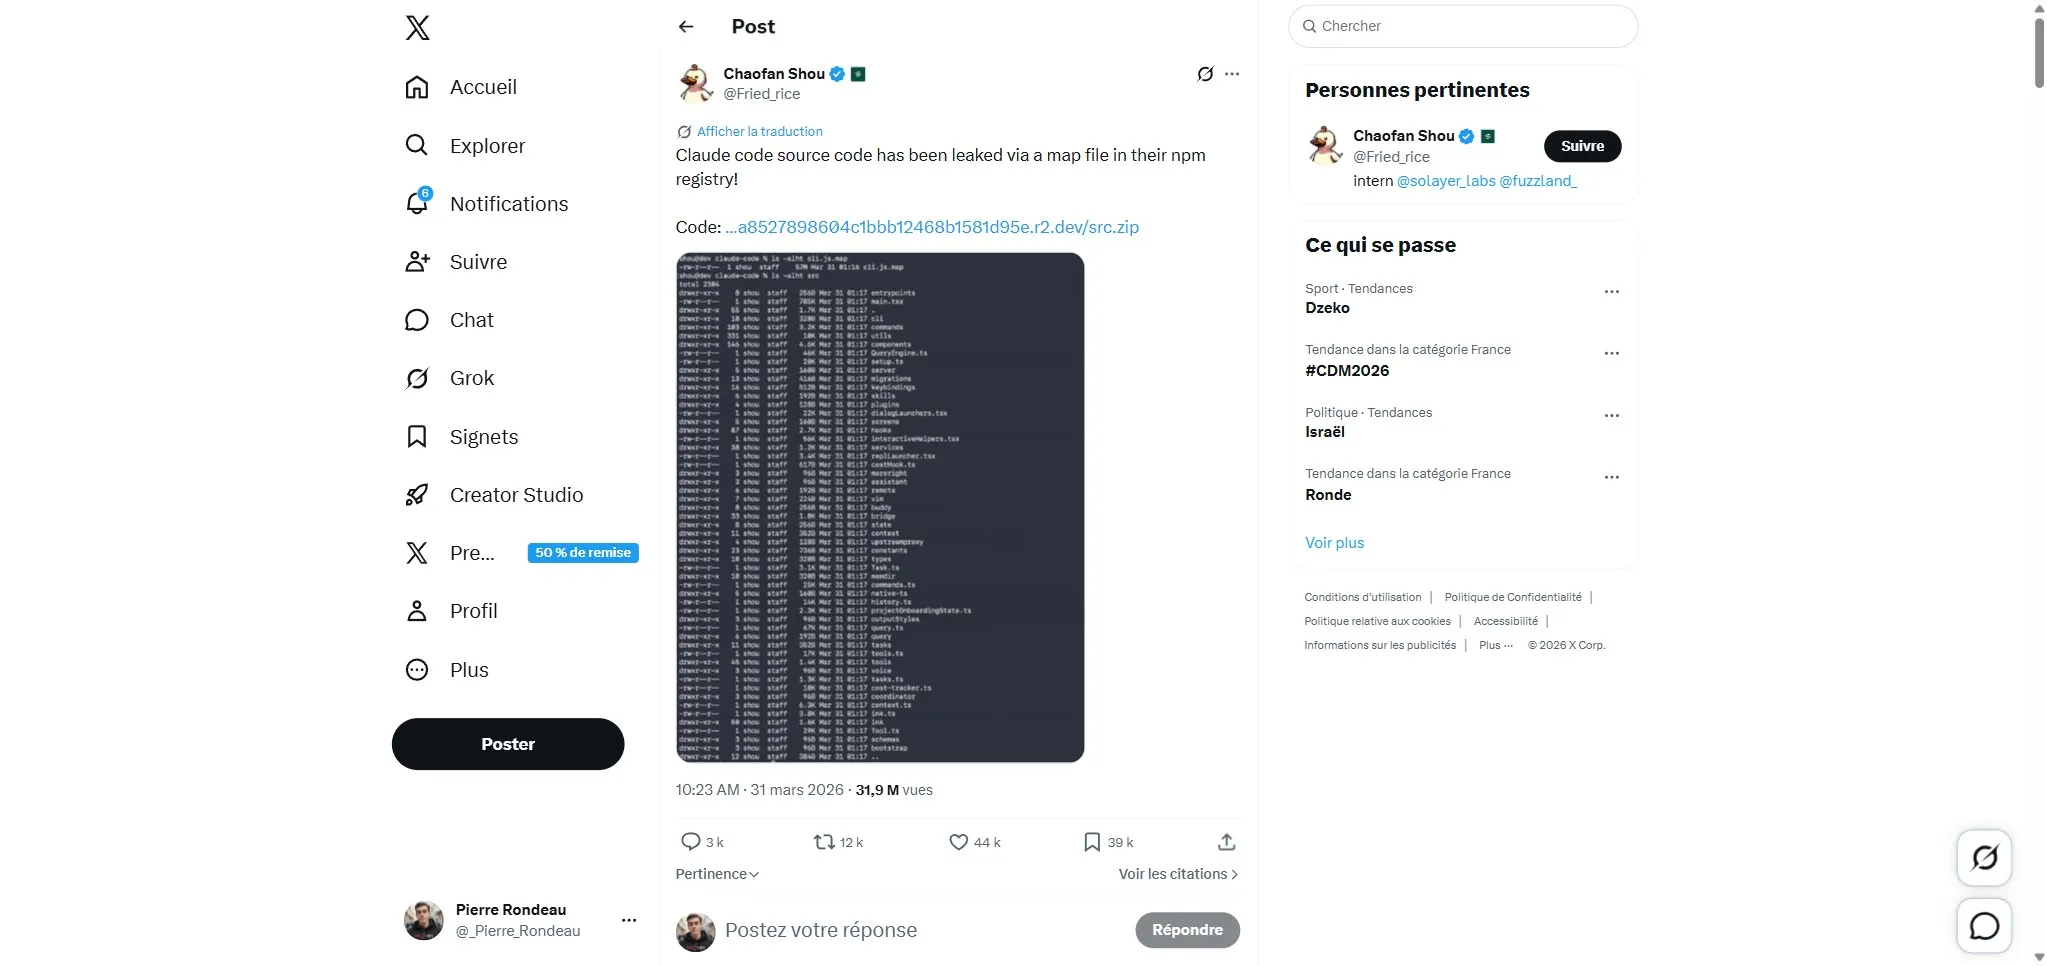
Task: Open the Grok floating button at bottom right
Action: click(x=1984, y=858)
